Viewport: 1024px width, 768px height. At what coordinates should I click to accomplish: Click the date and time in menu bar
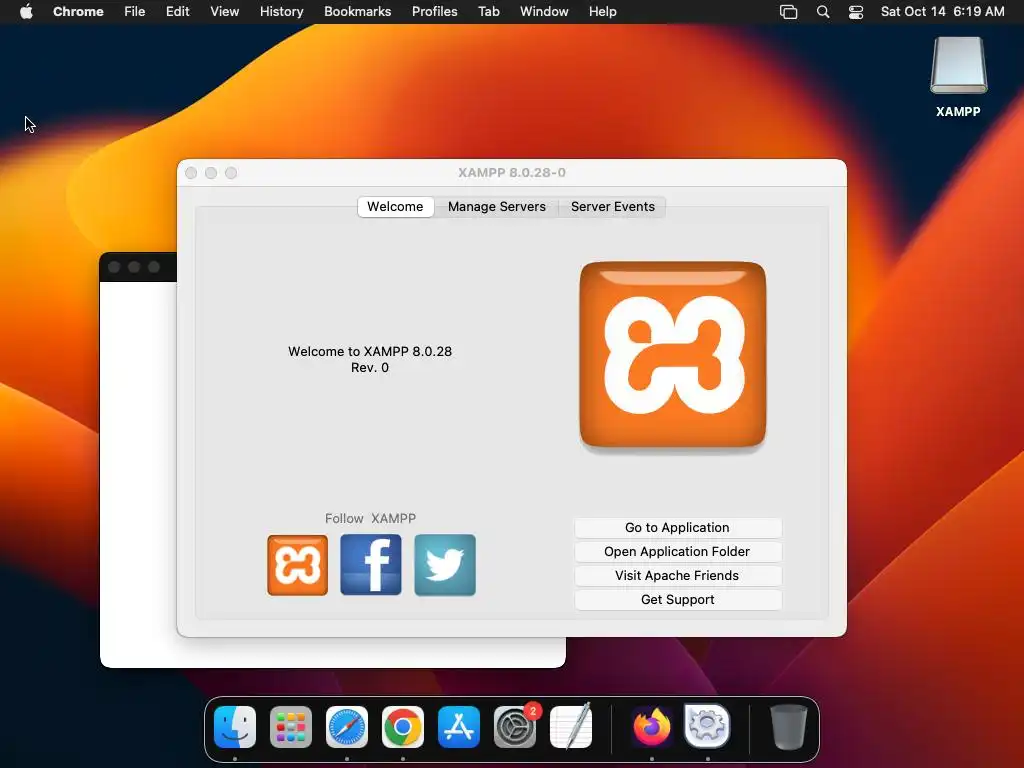942,12
